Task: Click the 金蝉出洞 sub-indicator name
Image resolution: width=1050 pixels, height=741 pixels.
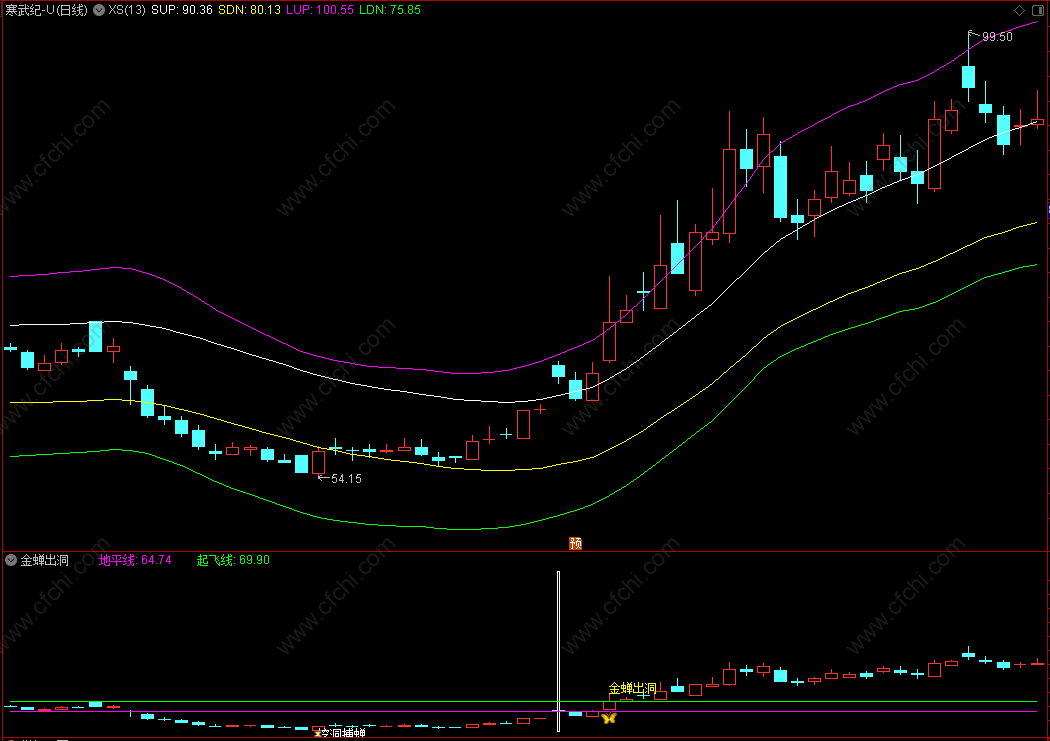Action: (44, 560)
